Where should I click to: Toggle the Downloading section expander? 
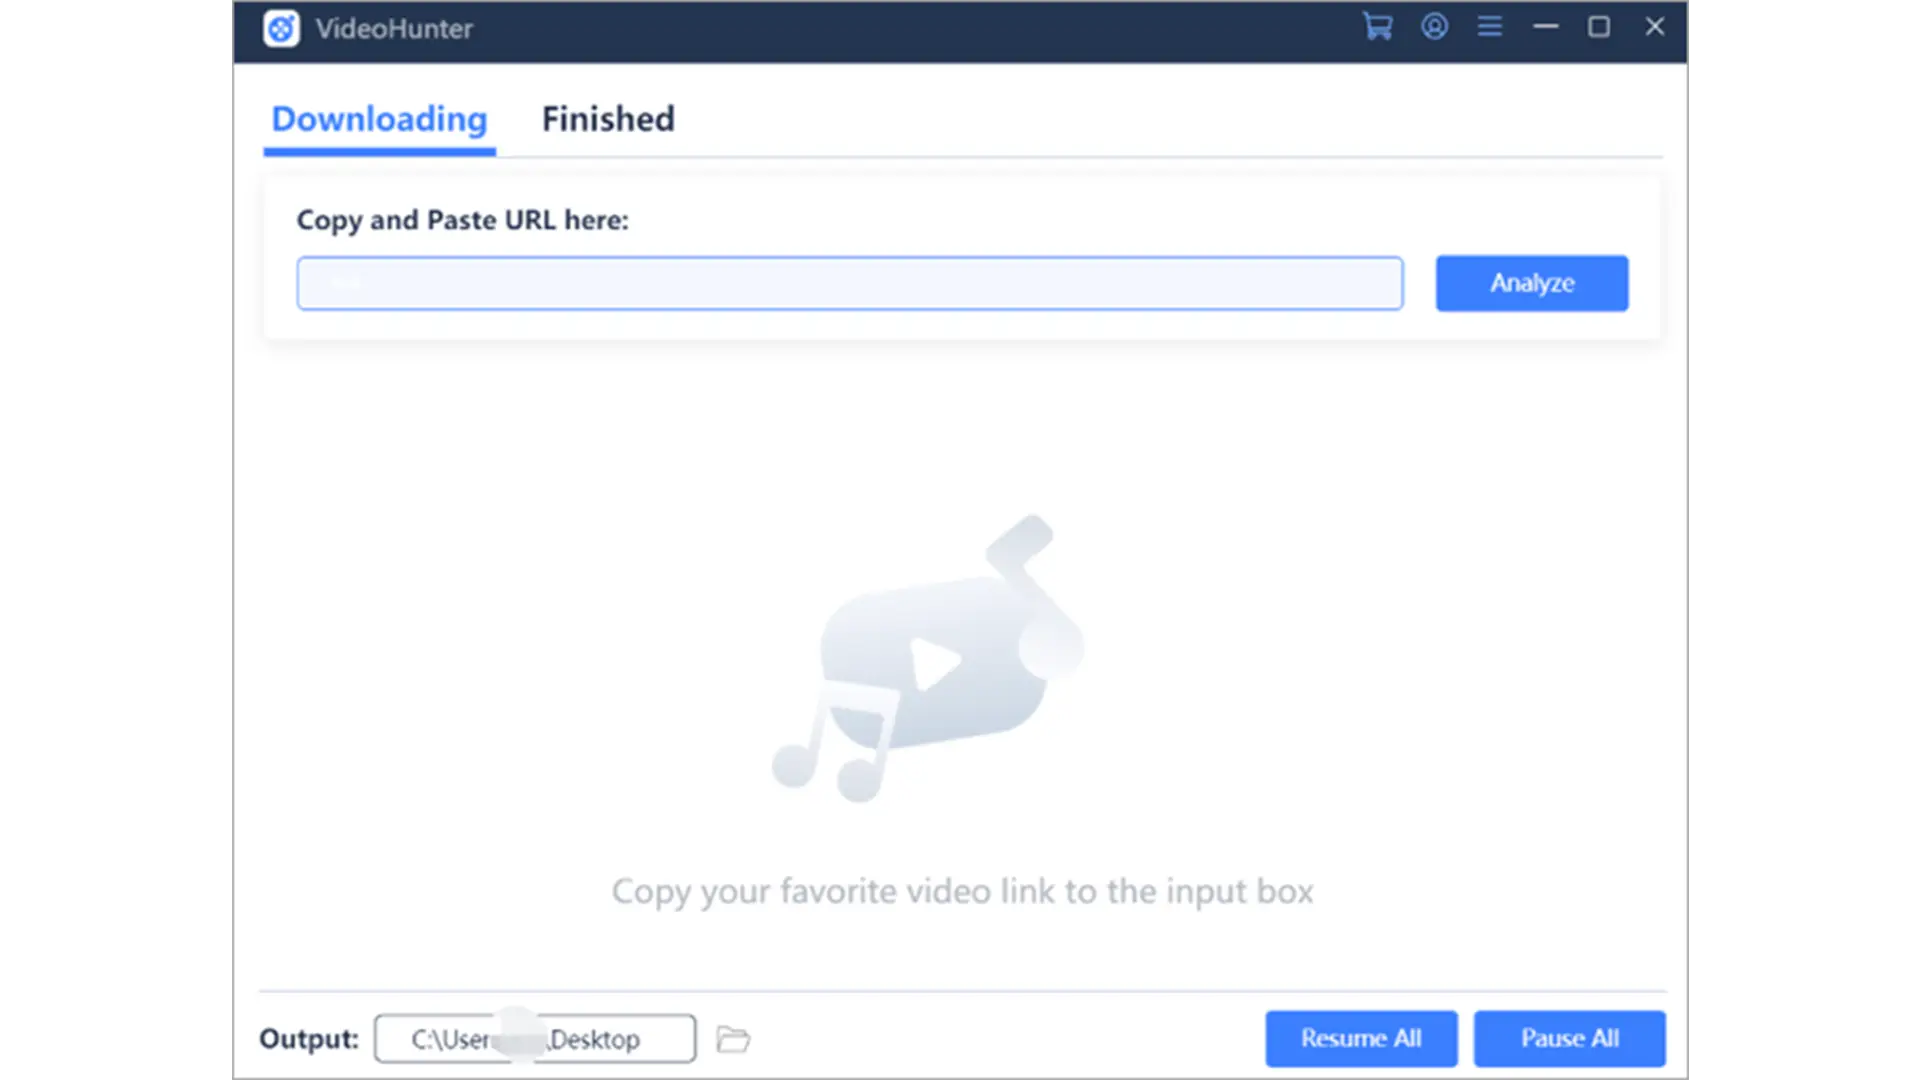(x=378, y=119)
